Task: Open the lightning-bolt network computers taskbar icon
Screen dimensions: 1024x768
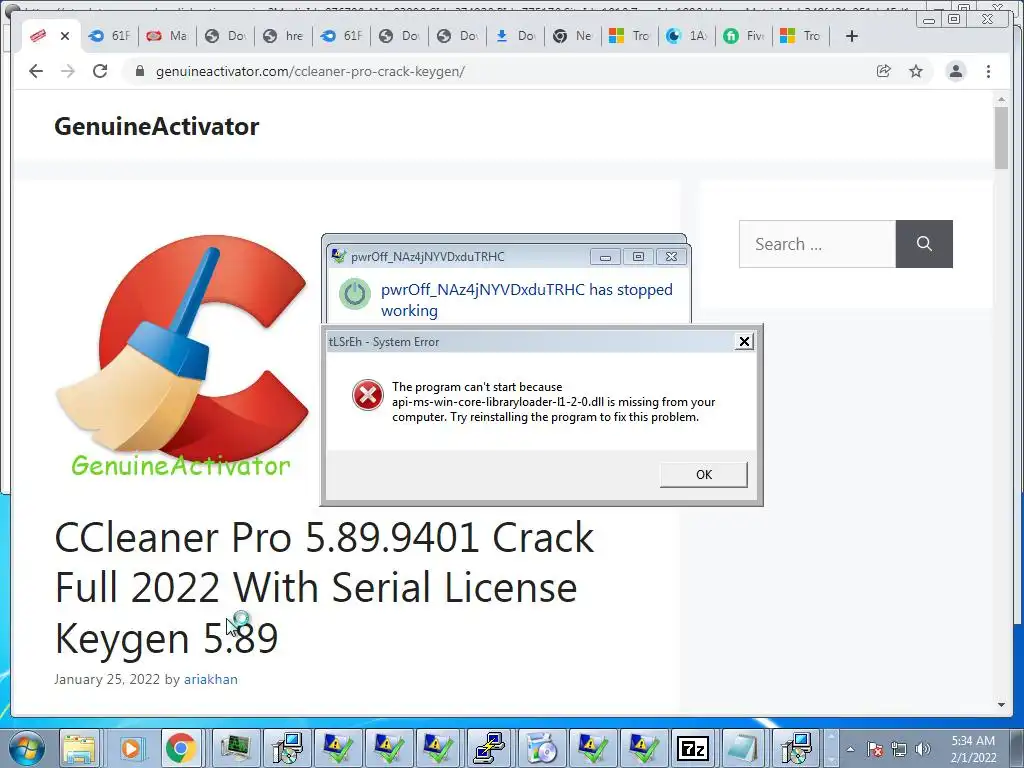Action: point(489,748)
